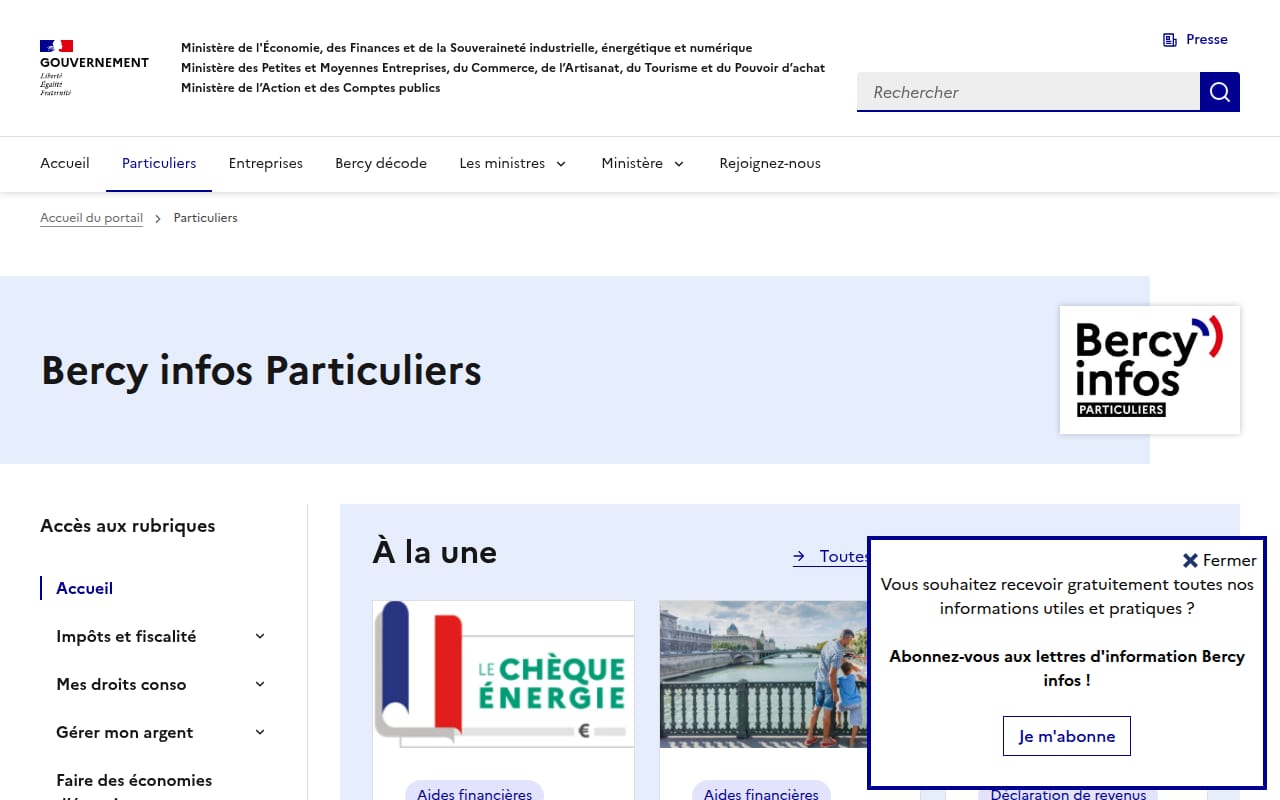Click the Presse newspaper icon
Screen dimensions: 1280x800
(x=1170, y=40)
